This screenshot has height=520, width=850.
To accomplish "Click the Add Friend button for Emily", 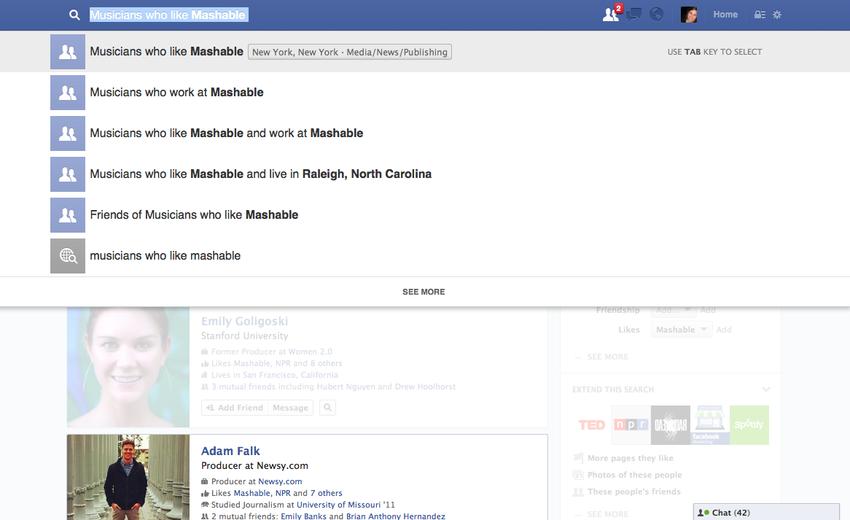I will pos(233,408).
